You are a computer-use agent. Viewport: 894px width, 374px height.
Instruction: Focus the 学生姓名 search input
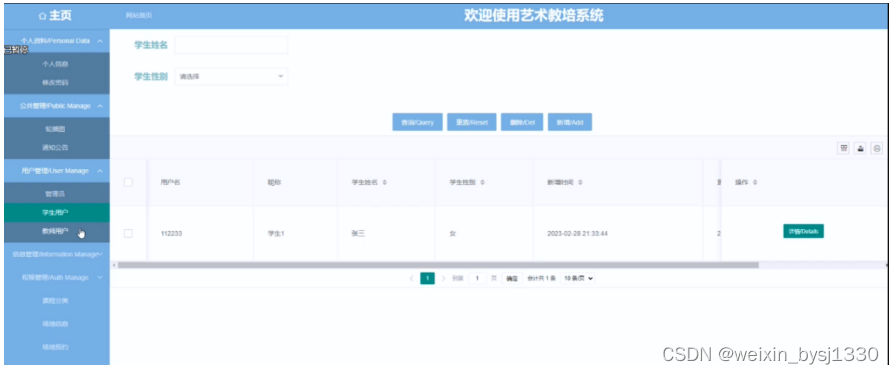pos(231,45)
